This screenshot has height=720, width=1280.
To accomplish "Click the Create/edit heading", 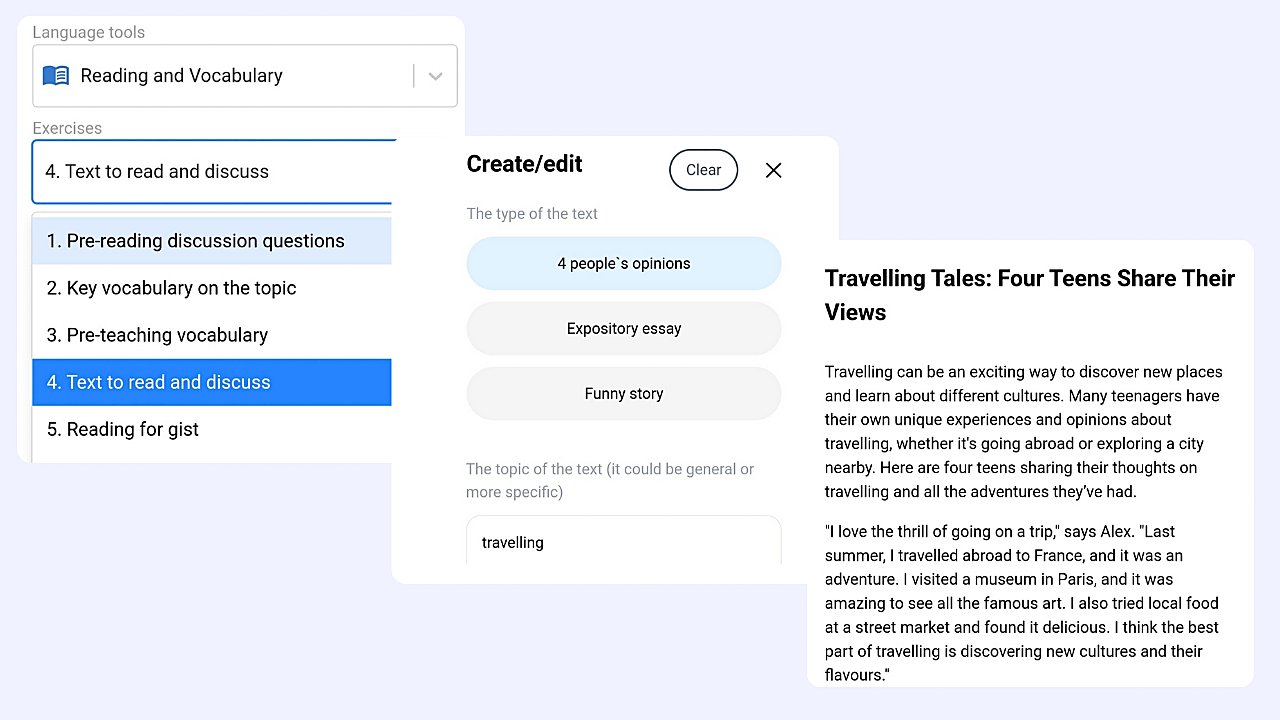I will tap(525, 164).
